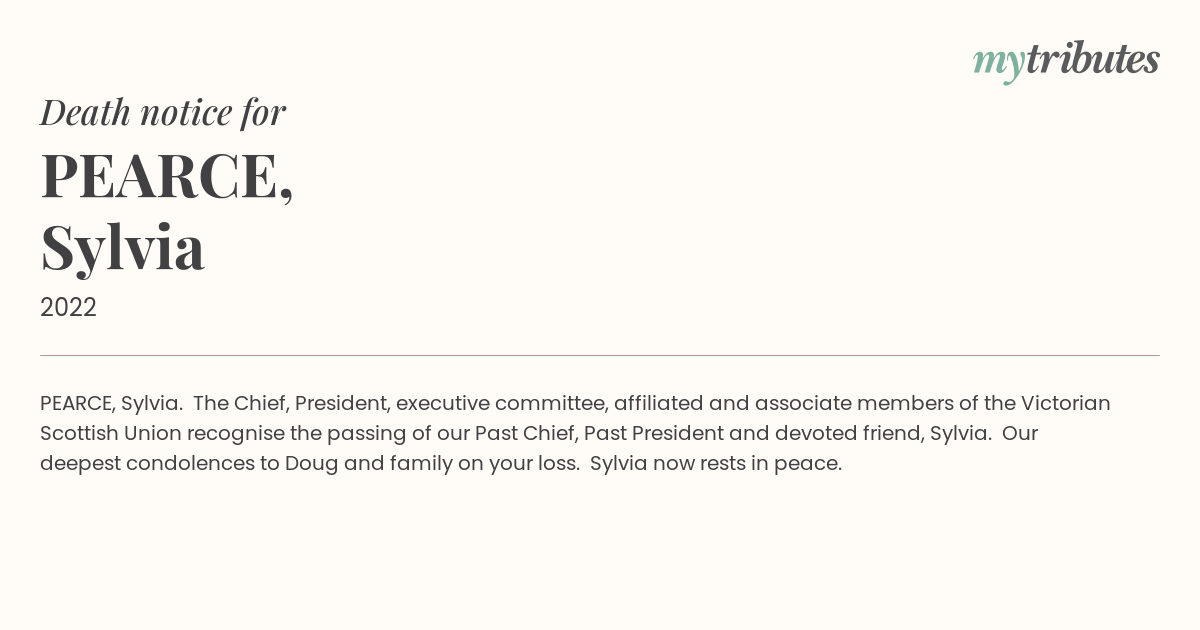Click the 'tributes' part of logo
The image size is (1200, 630).
click(x=1092, y=59)
